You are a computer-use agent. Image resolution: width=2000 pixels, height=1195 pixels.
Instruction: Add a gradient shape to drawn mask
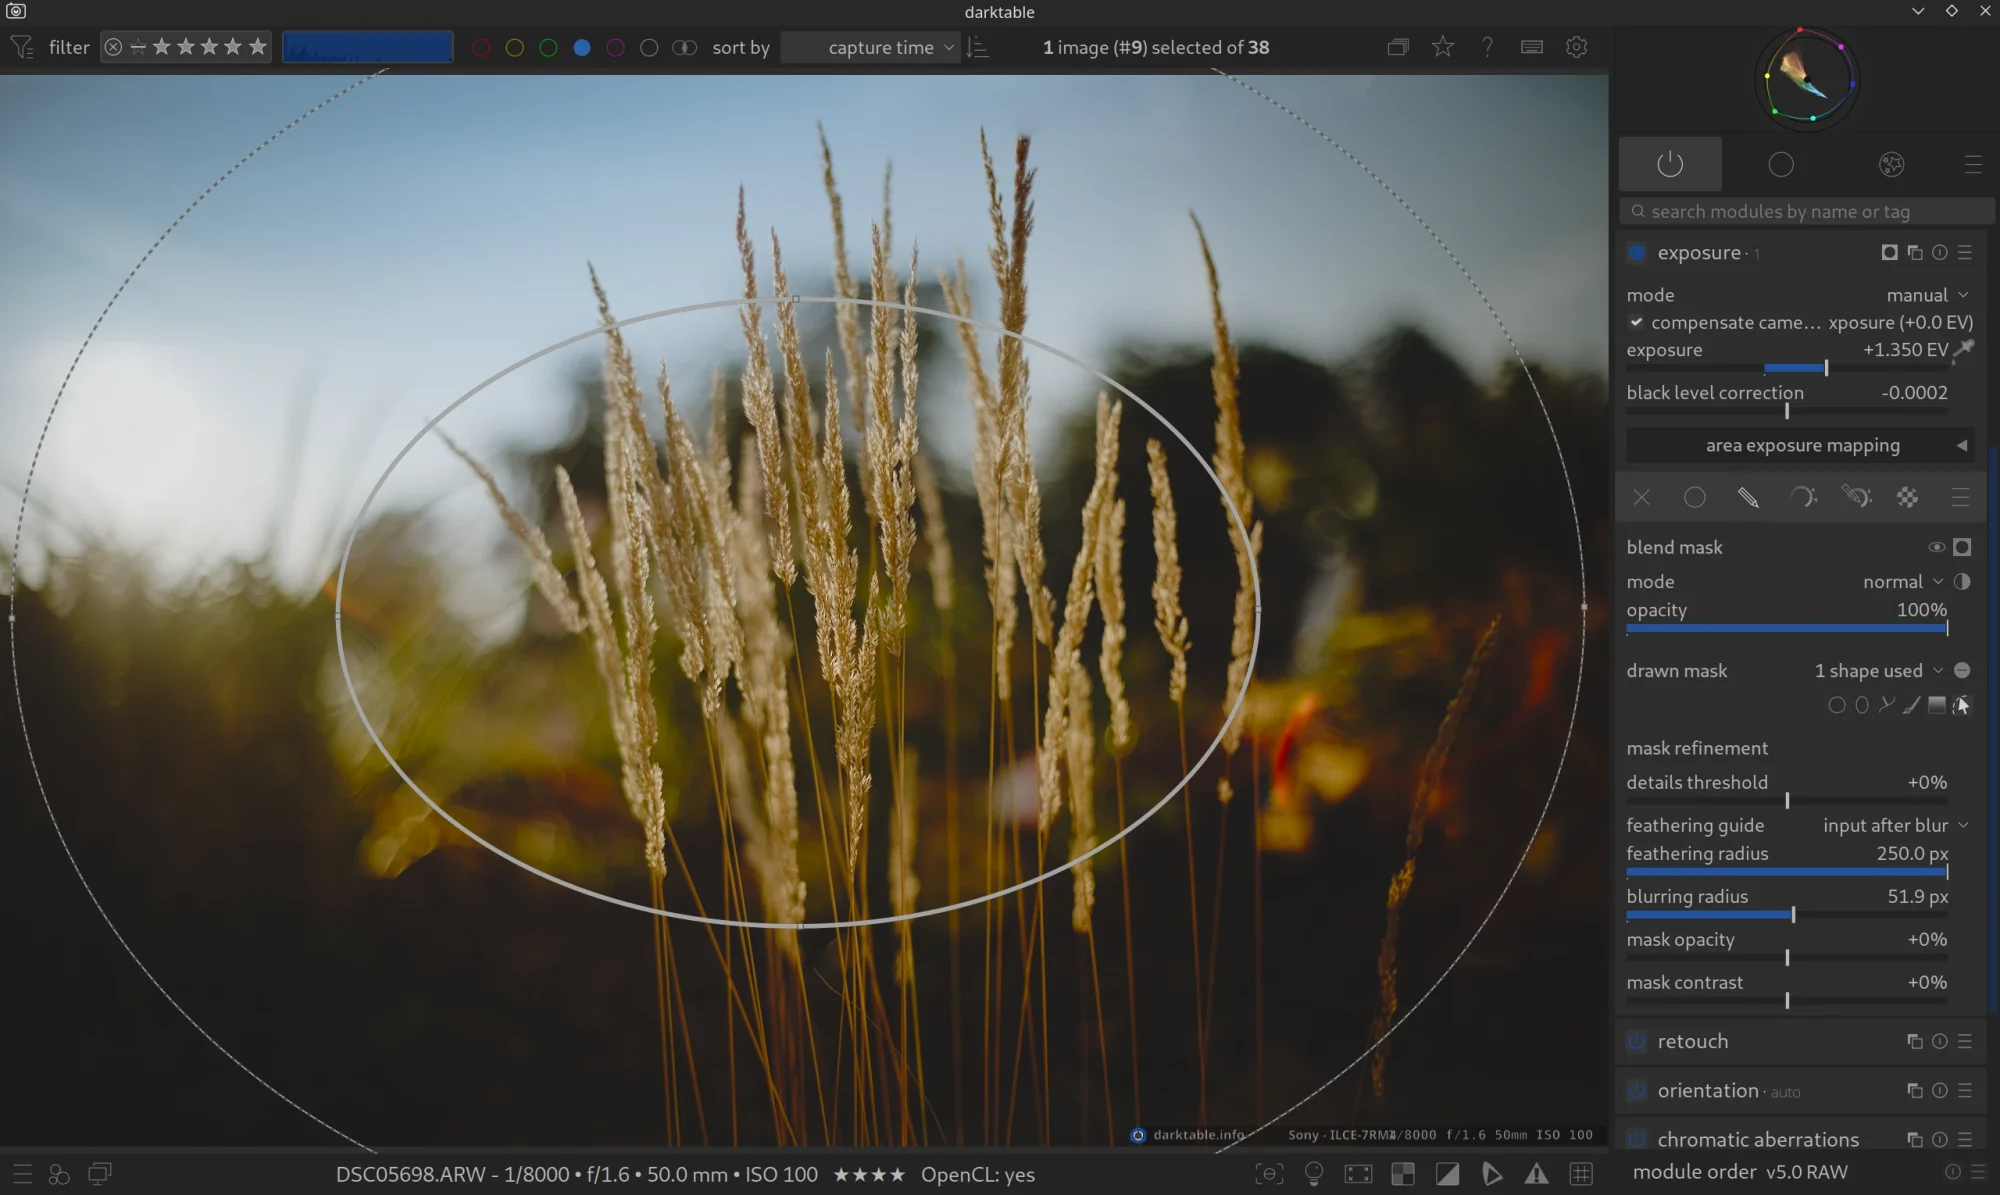(1936, 705)
